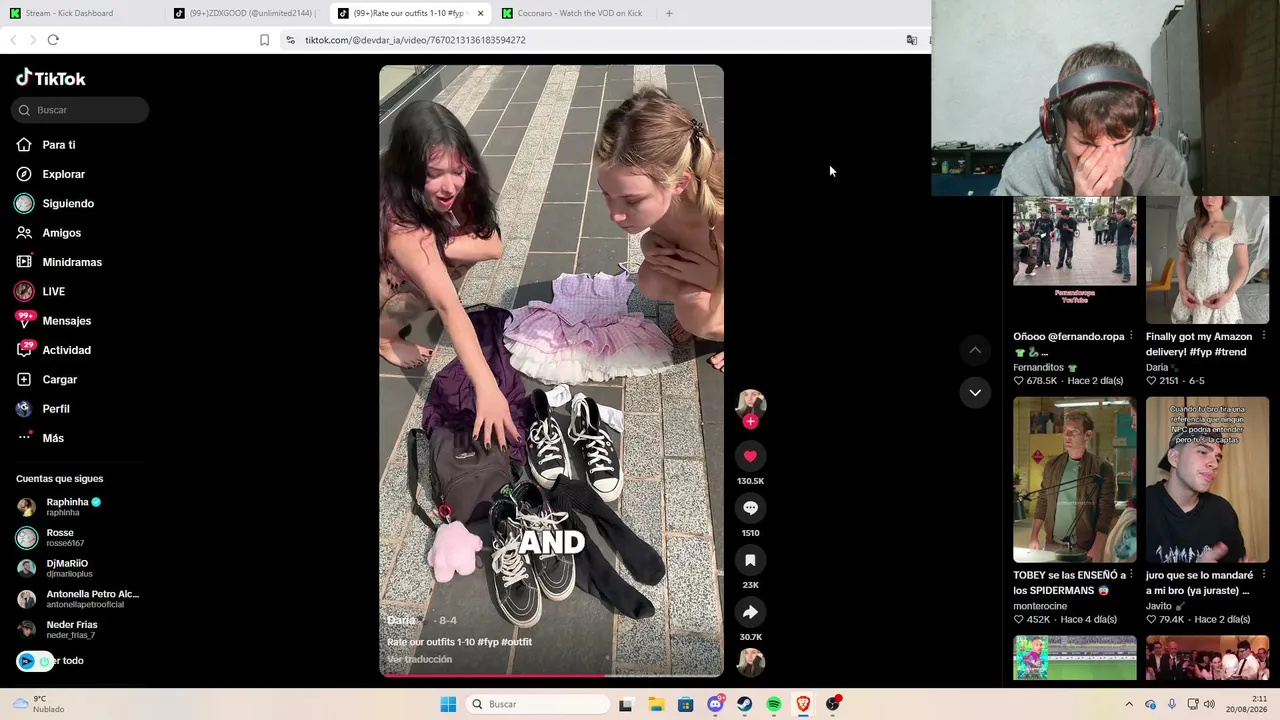Open the site settings icon beside the URL
This screenshot has height=720, width=1280.
point(290,40)
